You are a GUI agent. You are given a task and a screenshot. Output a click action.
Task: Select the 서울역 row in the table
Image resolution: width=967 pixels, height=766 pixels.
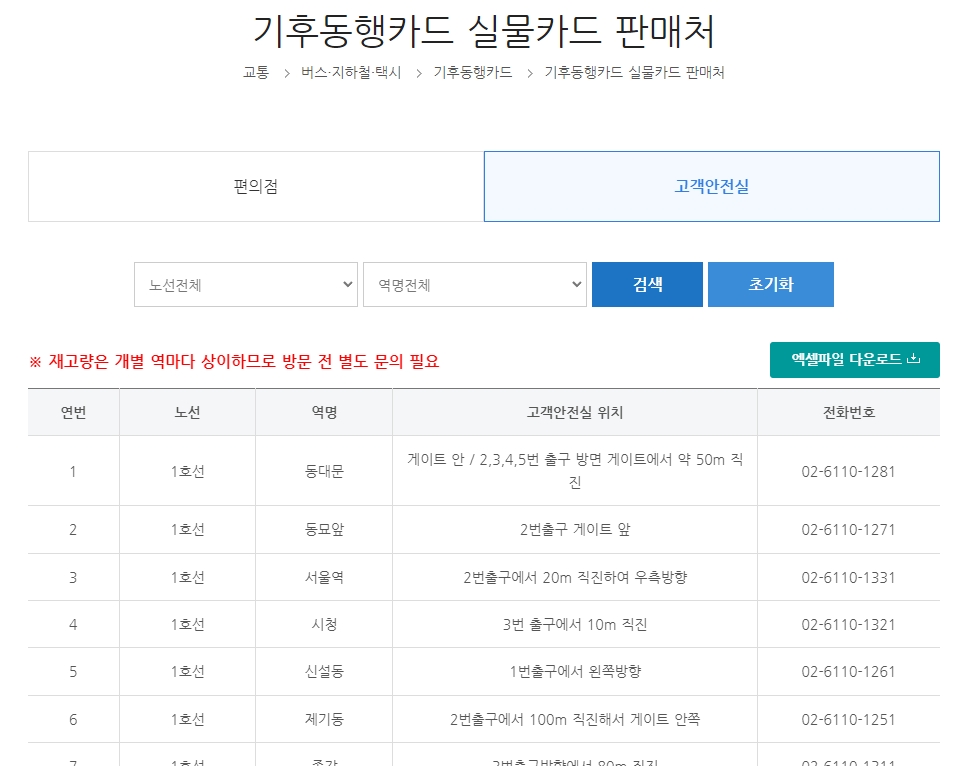pyautogui.click(x=324, y=577)
